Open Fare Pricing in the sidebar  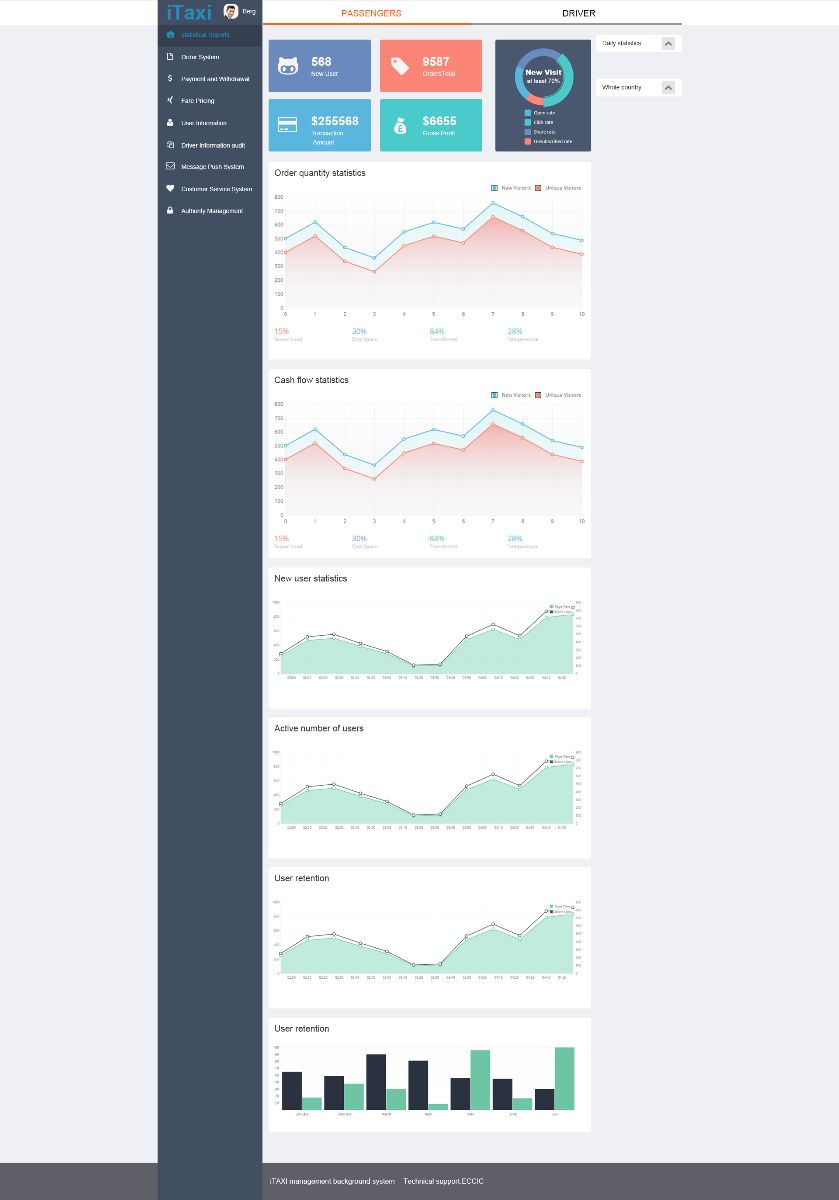[x=198, y=101]
